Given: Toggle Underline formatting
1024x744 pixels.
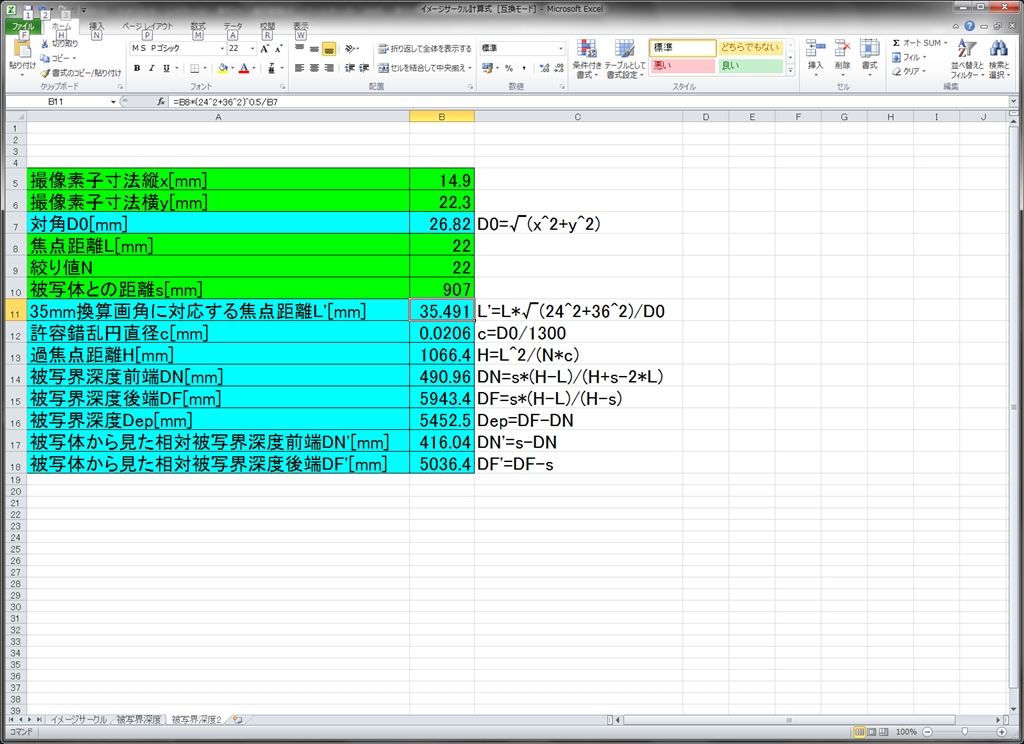Looking at the screenshot, I should (167, 68).
